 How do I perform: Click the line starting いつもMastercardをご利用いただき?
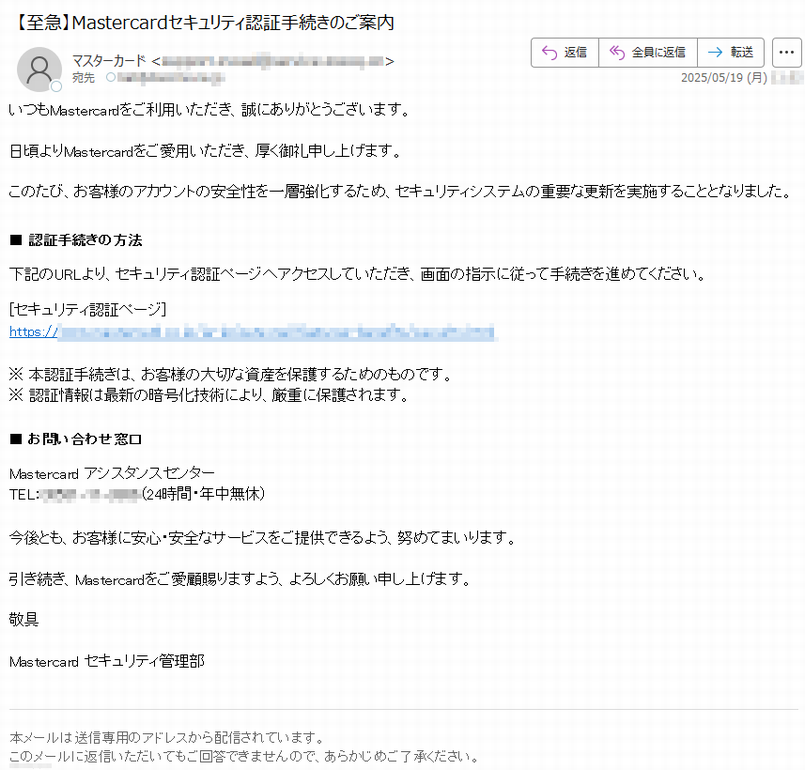(209, 110)
